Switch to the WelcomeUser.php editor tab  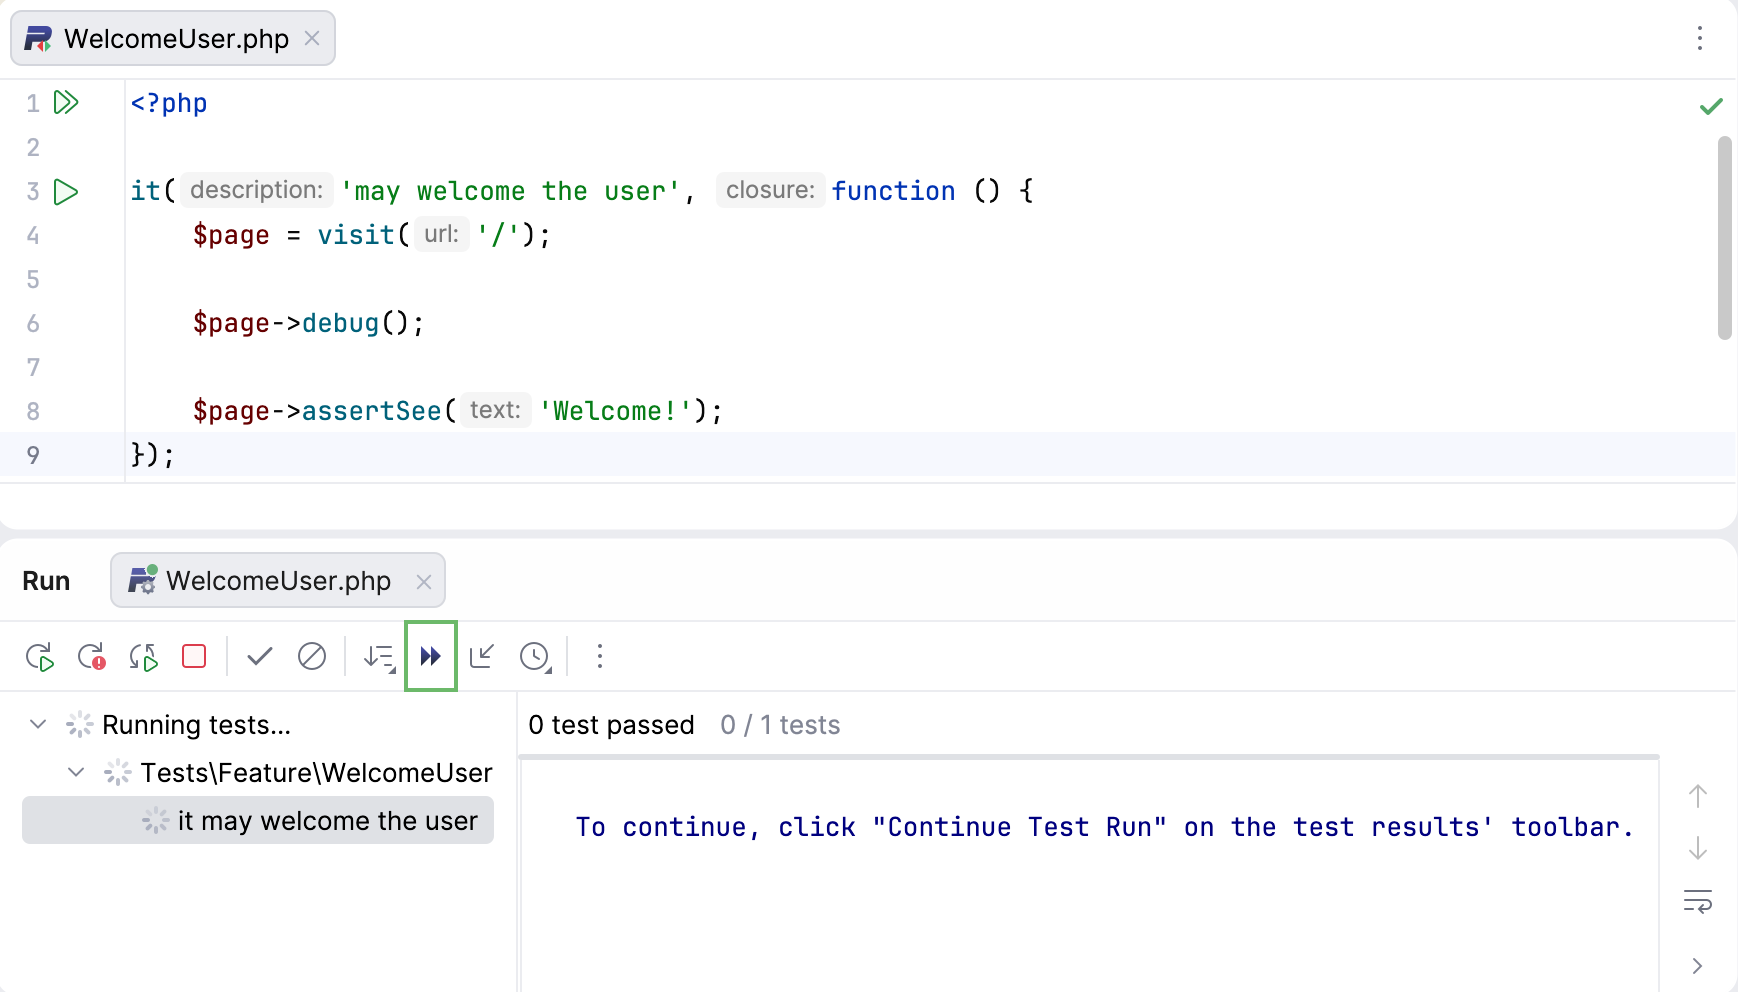coord(175,38)
